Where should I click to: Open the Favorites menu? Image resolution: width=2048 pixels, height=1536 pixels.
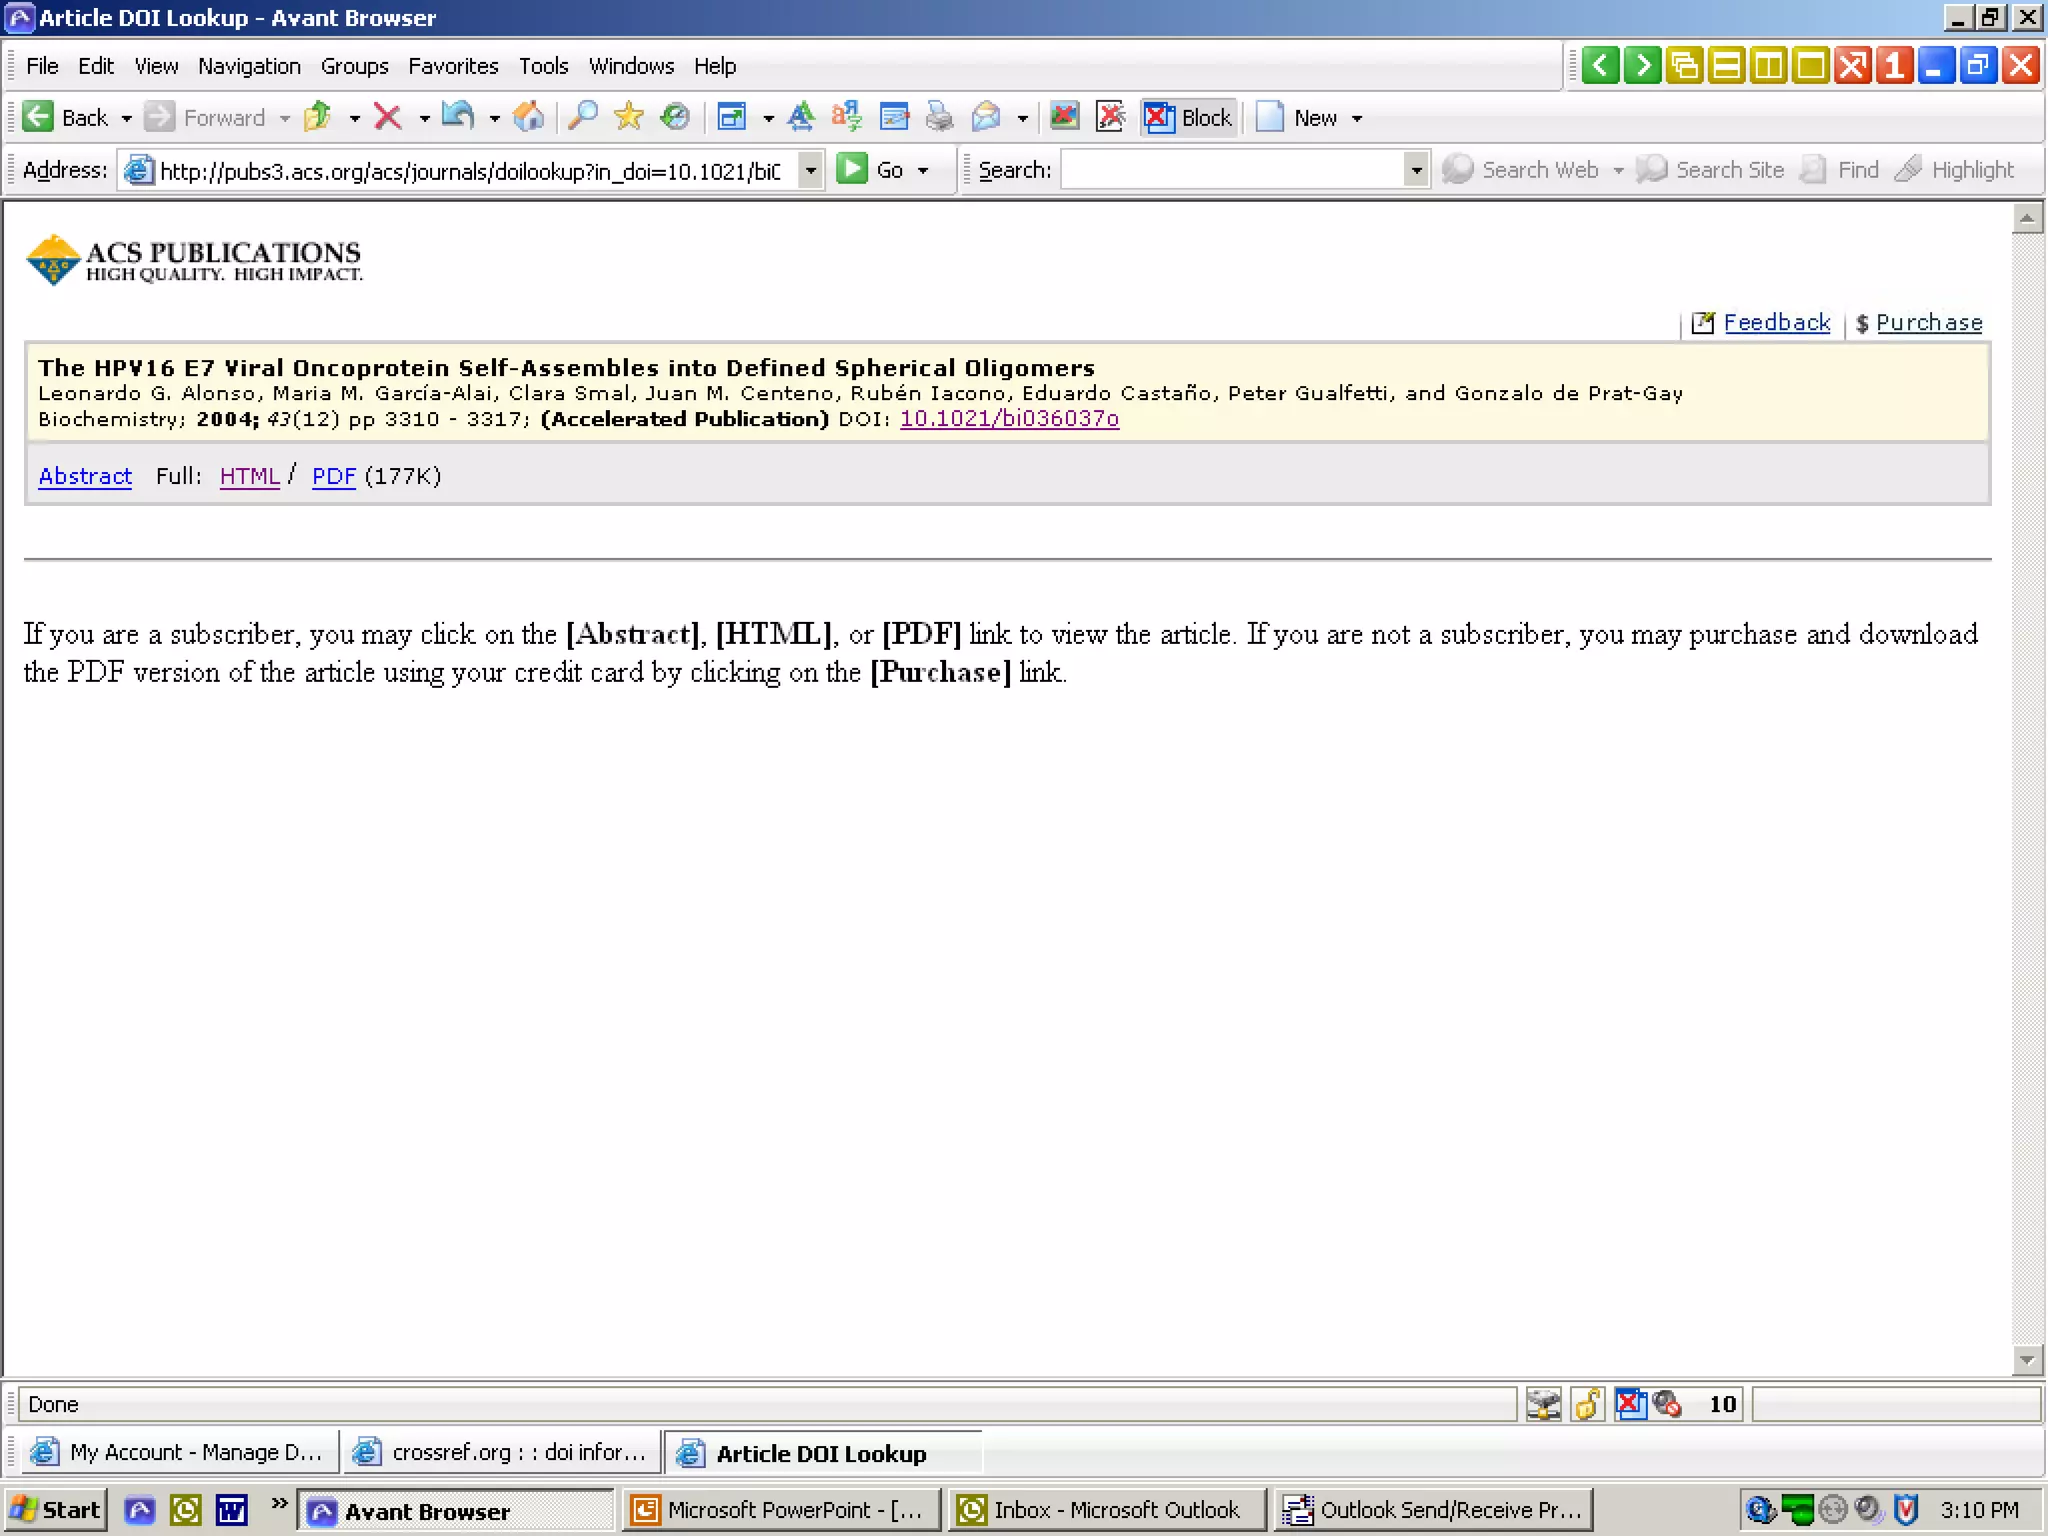(x=453, y=66)
